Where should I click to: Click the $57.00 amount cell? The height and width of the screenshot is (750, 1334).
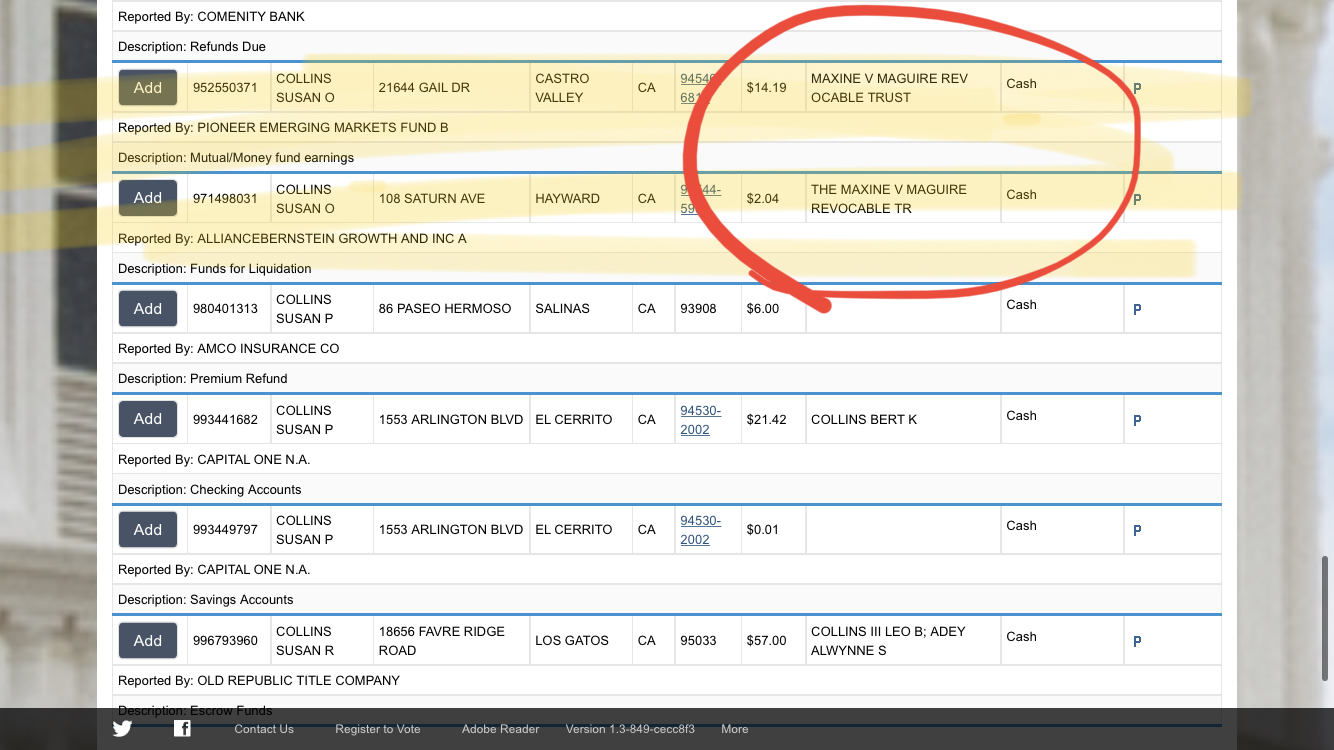click(x=774, y=641)
